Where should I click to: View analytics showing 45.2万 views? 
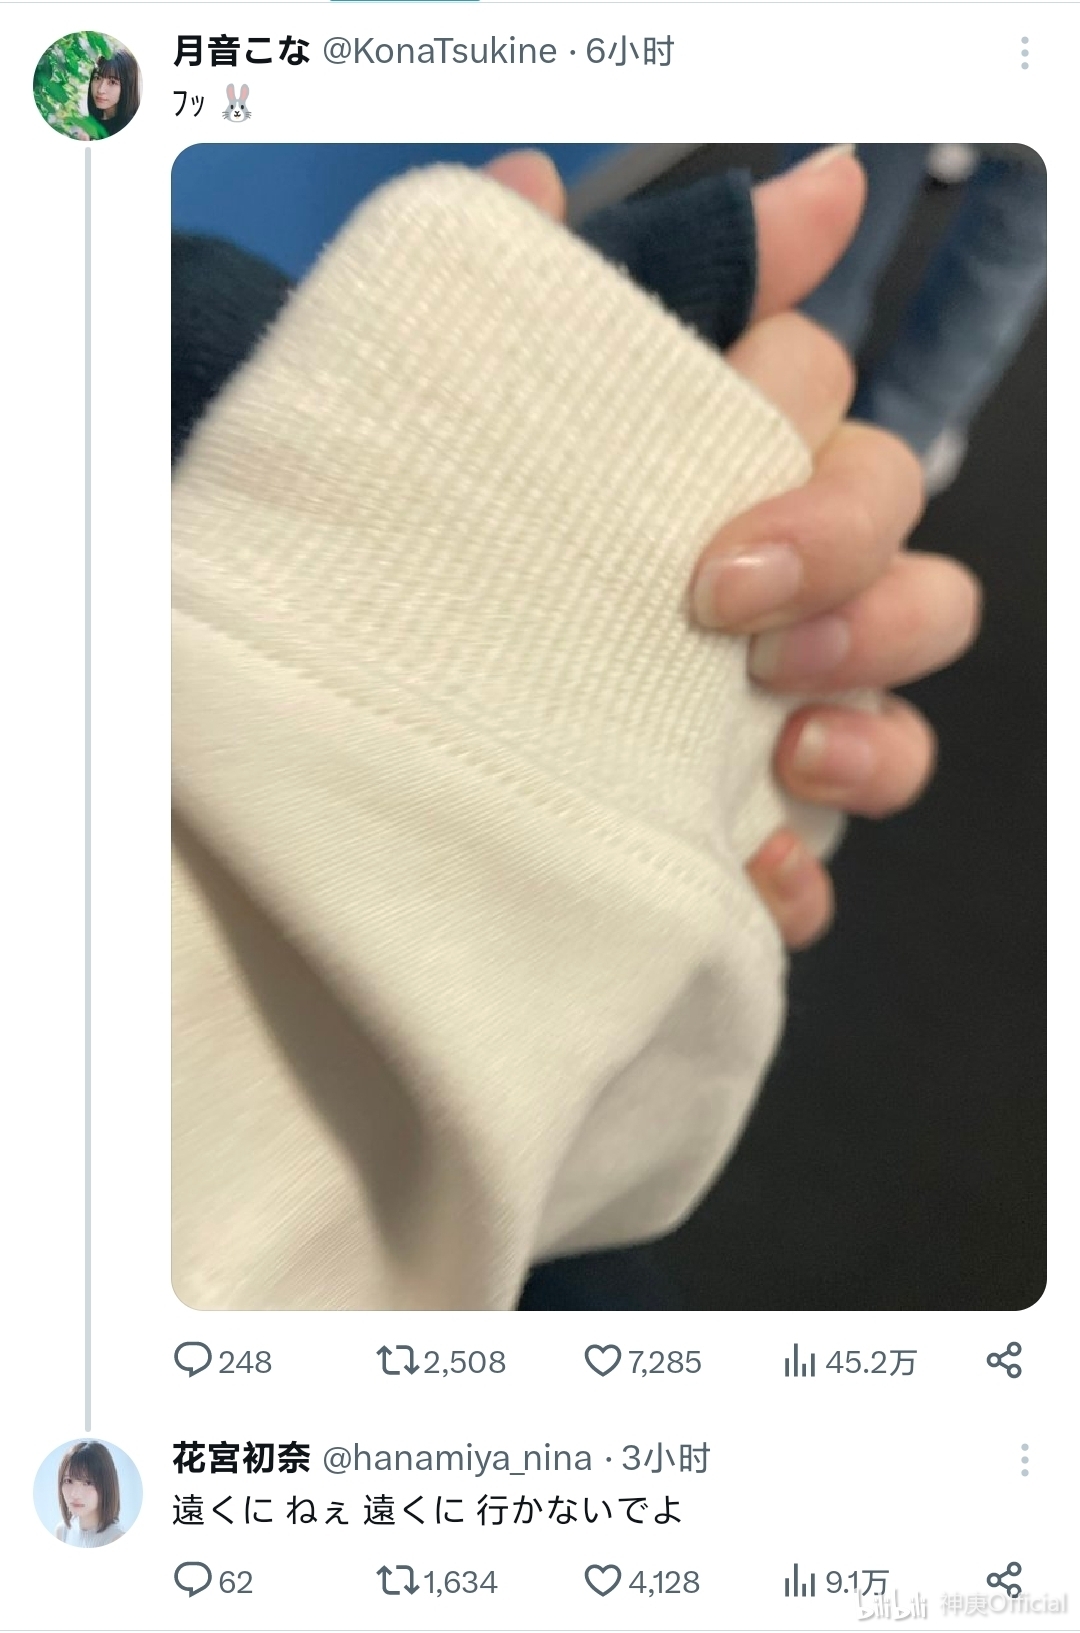coord(850,1361)
